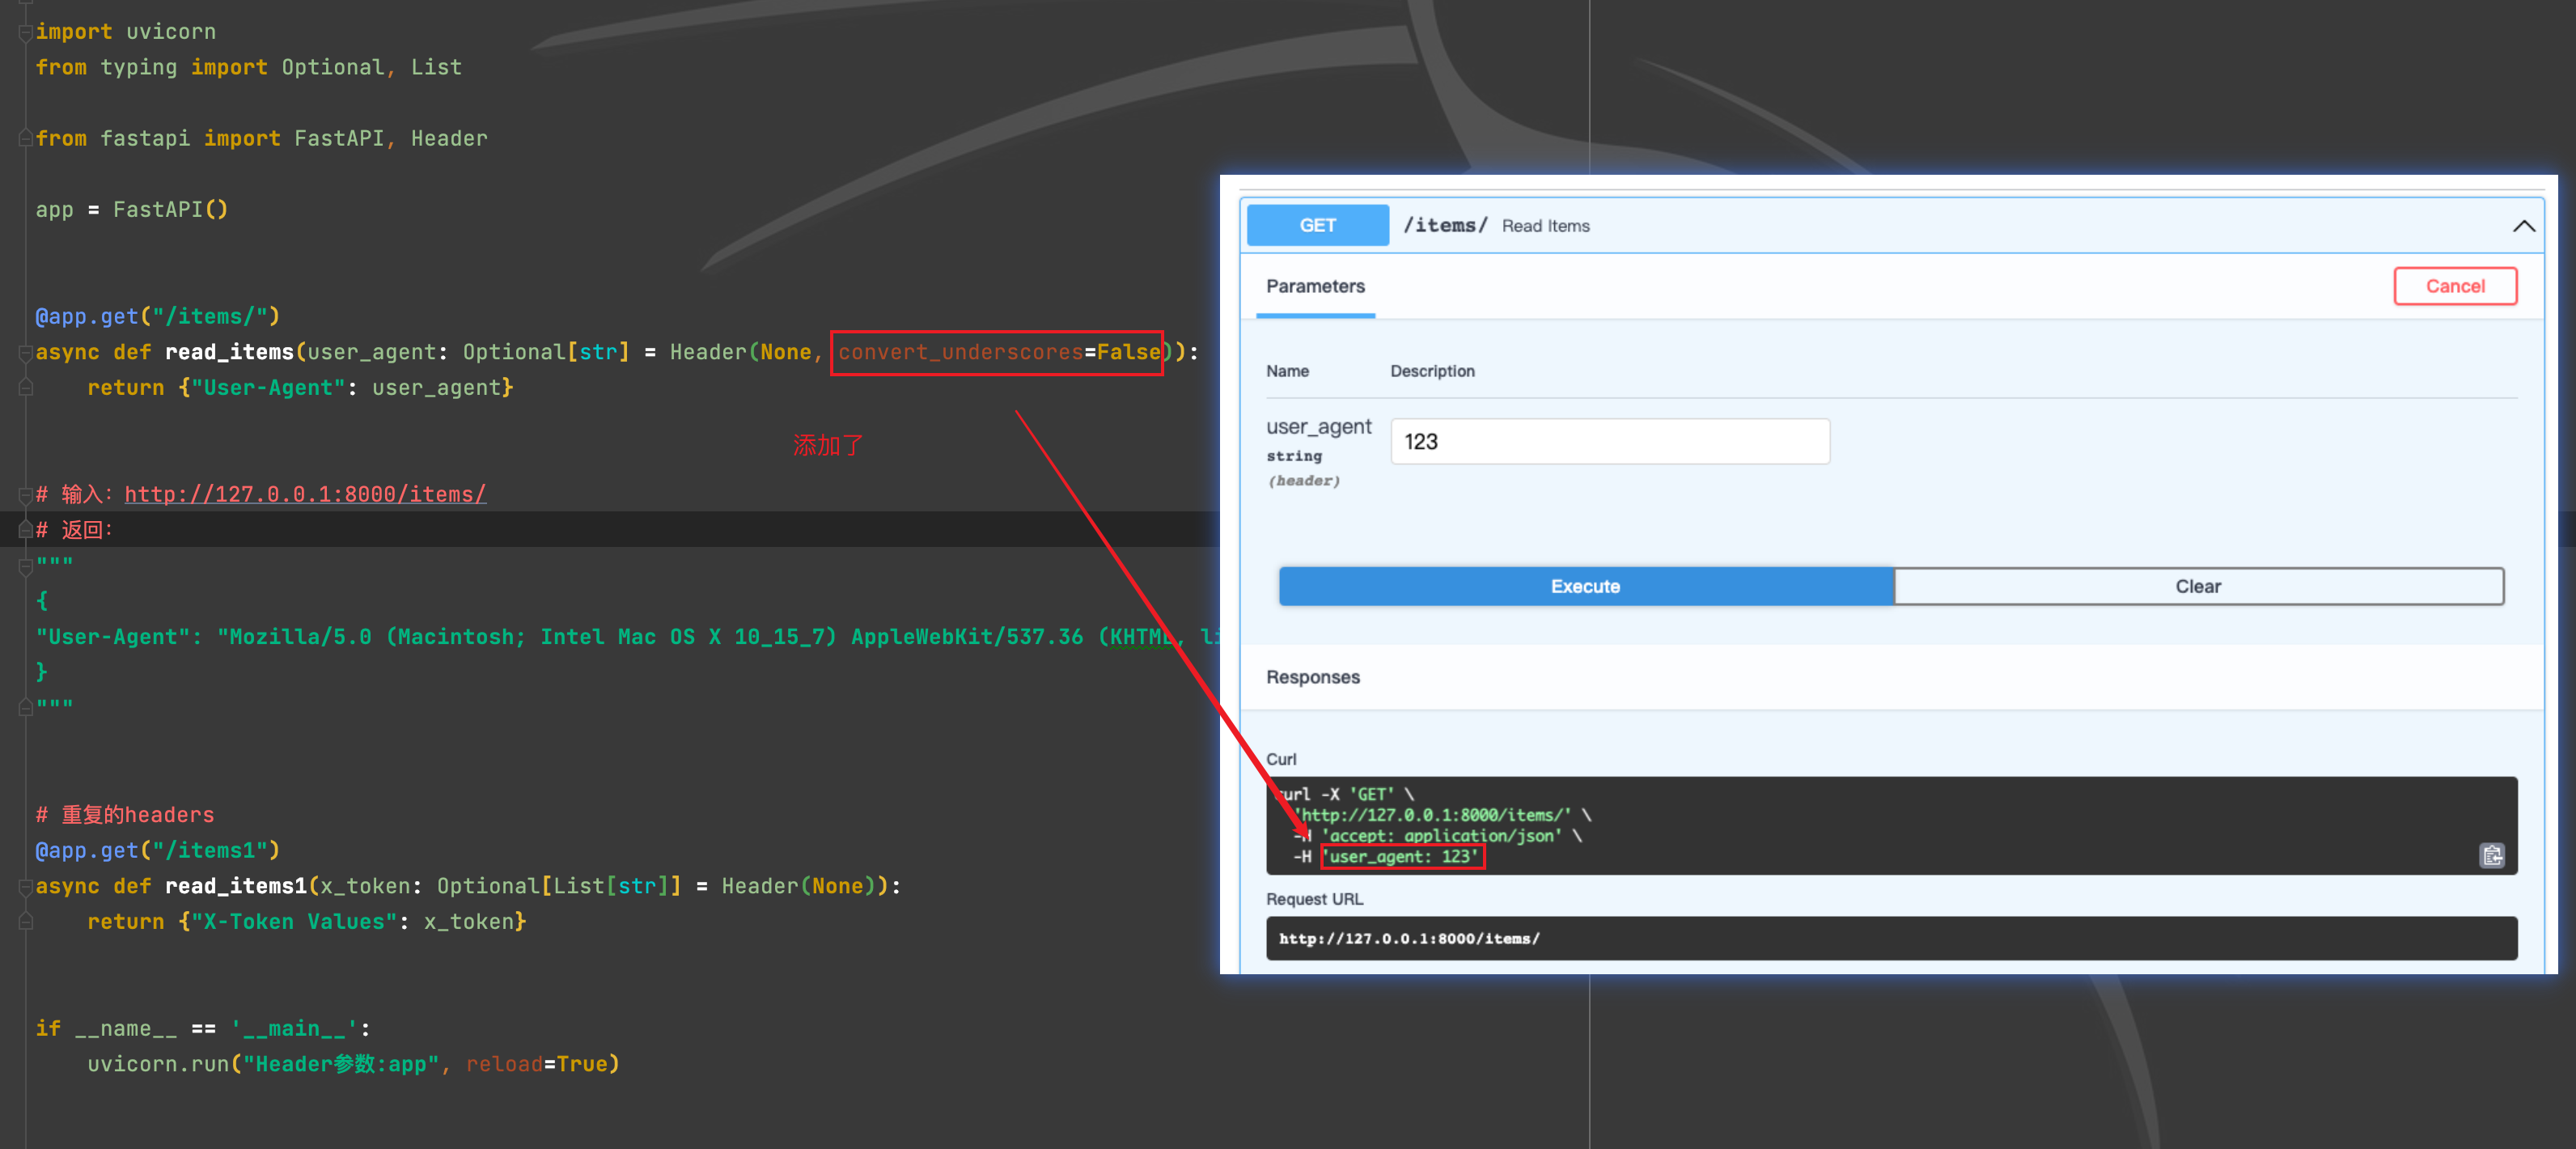This screenshot has width=2576, height=1149.
Task: Click the user_agent parameter name label
Action: click(x=1318, y=427)
